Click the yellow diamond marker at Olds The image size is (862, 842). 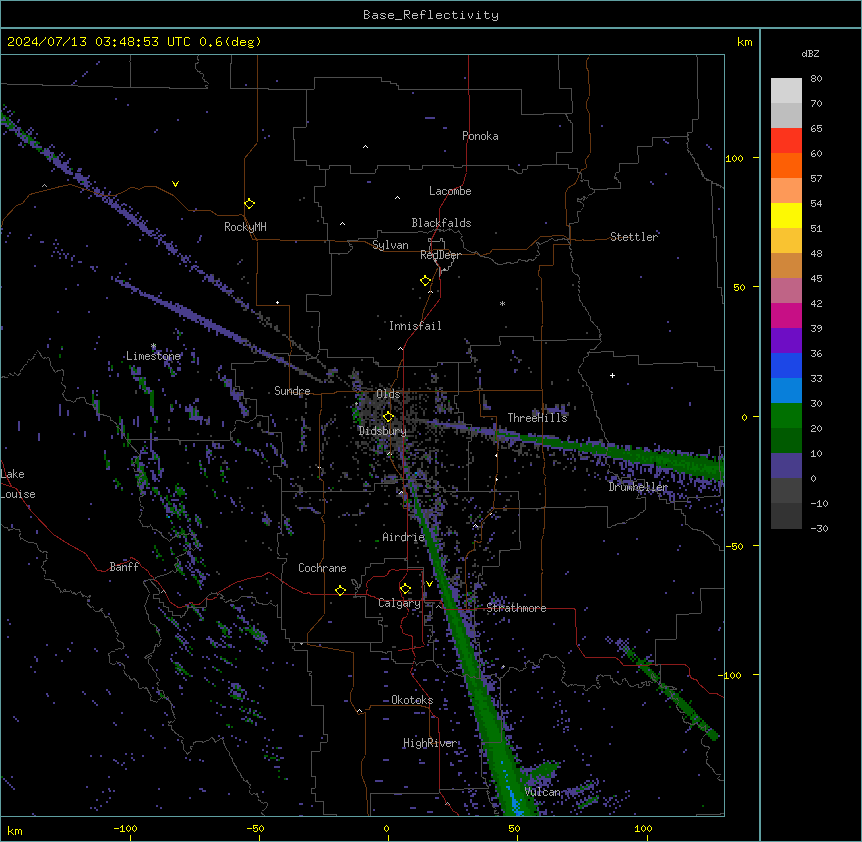(388, 417)
